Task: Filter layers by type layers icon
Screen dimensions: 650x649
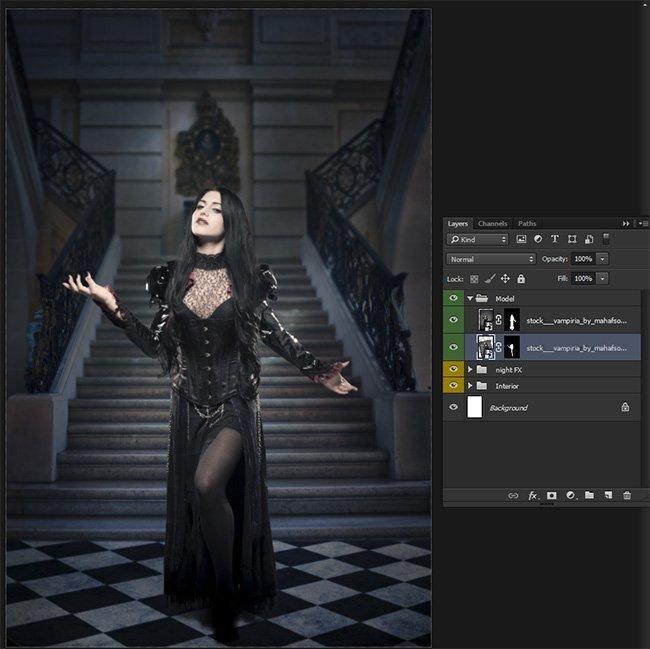Action: [555, 239]
